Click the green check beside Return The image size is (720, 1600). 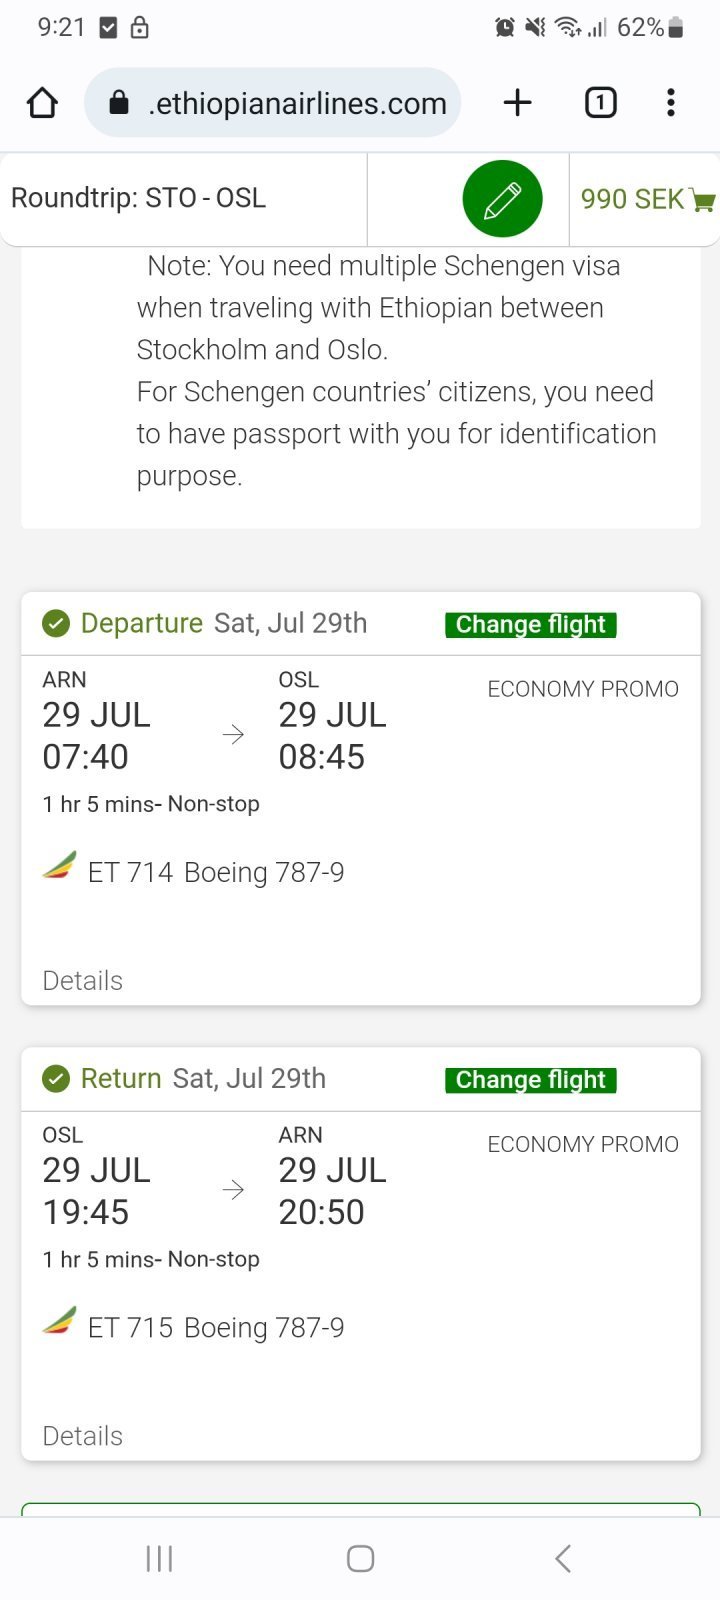click(56, 1079)
